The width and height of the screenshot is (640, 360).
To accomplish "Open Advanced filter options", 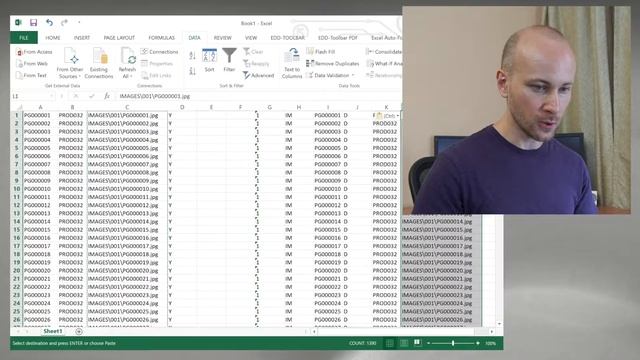I will 258,76.
